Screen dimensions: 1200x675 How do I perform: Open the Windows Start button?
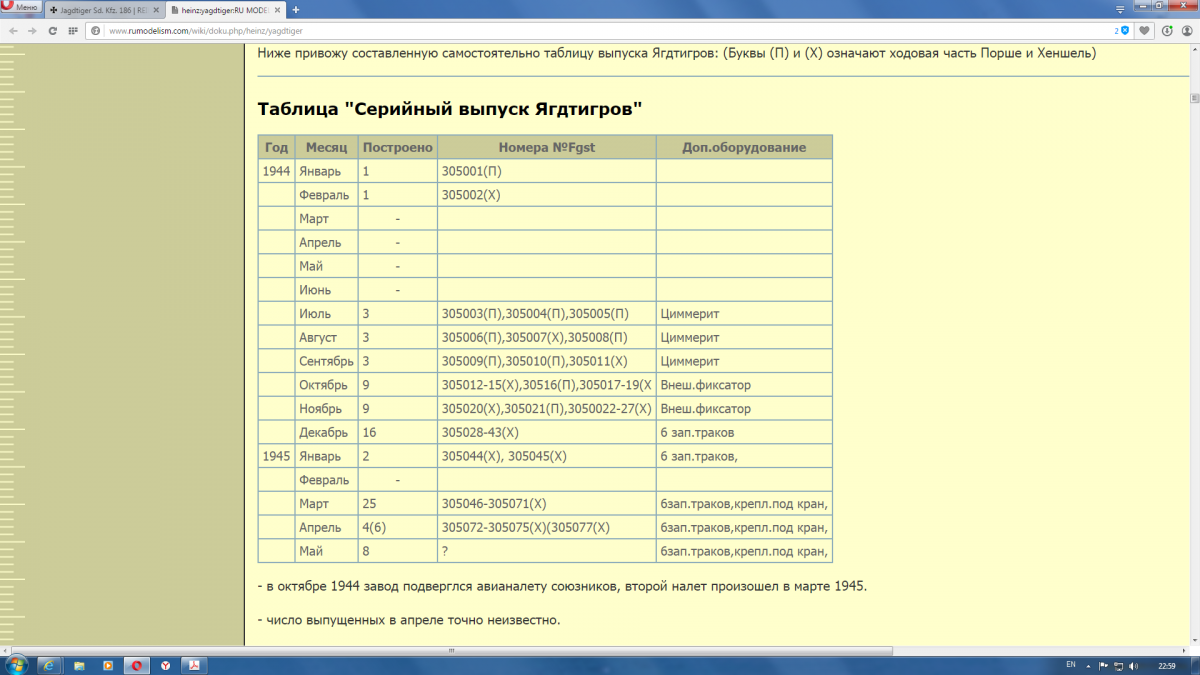pyautogui.click(x=17, y=665)
